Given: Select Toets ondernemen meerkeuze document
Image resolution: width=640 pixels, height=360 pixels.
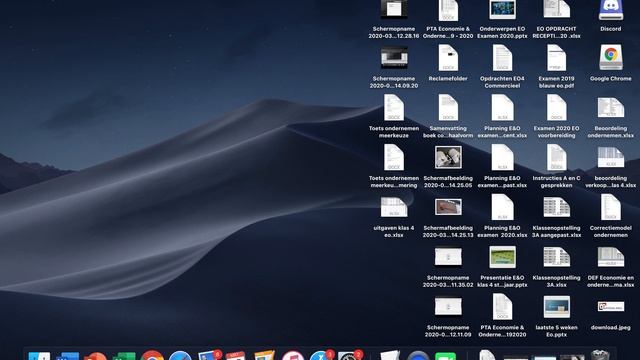Looking at the screenshot, I should pos(394,108).
